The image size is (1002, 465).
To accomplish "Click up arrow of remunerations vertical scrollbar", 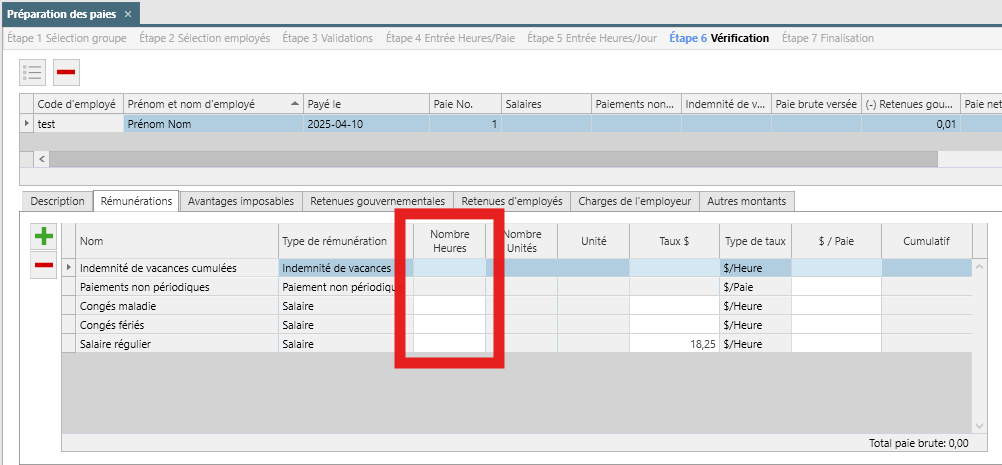I will pyautogui.click(x=980, y=266).
